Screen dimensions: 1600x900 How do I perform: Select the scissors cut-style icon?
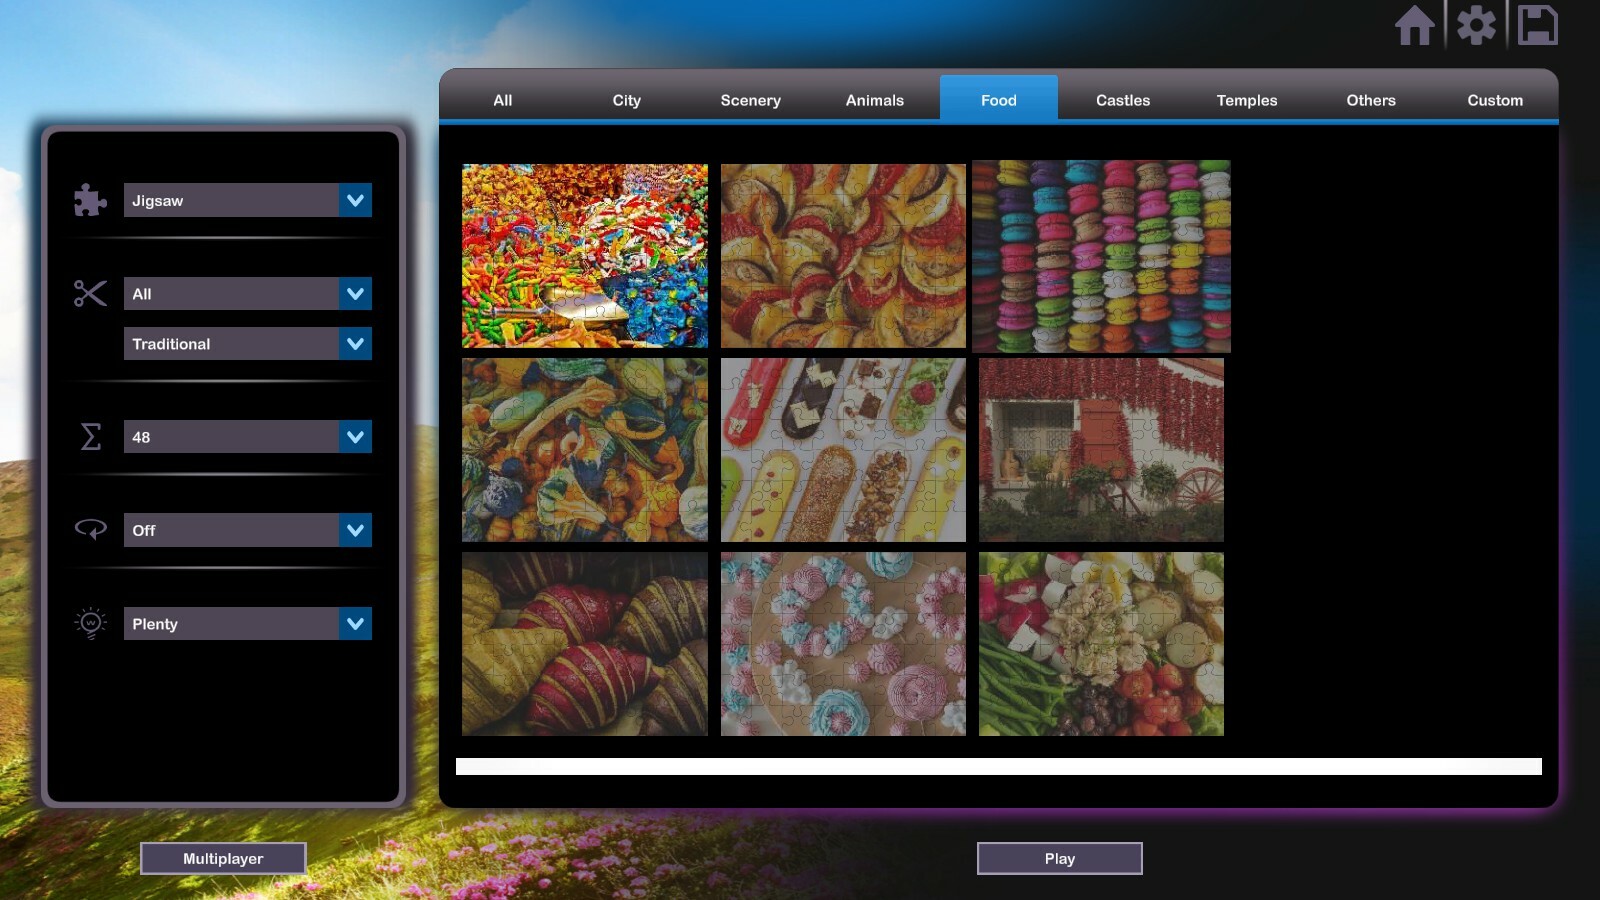pyautogui.click(x=89, y=293)
